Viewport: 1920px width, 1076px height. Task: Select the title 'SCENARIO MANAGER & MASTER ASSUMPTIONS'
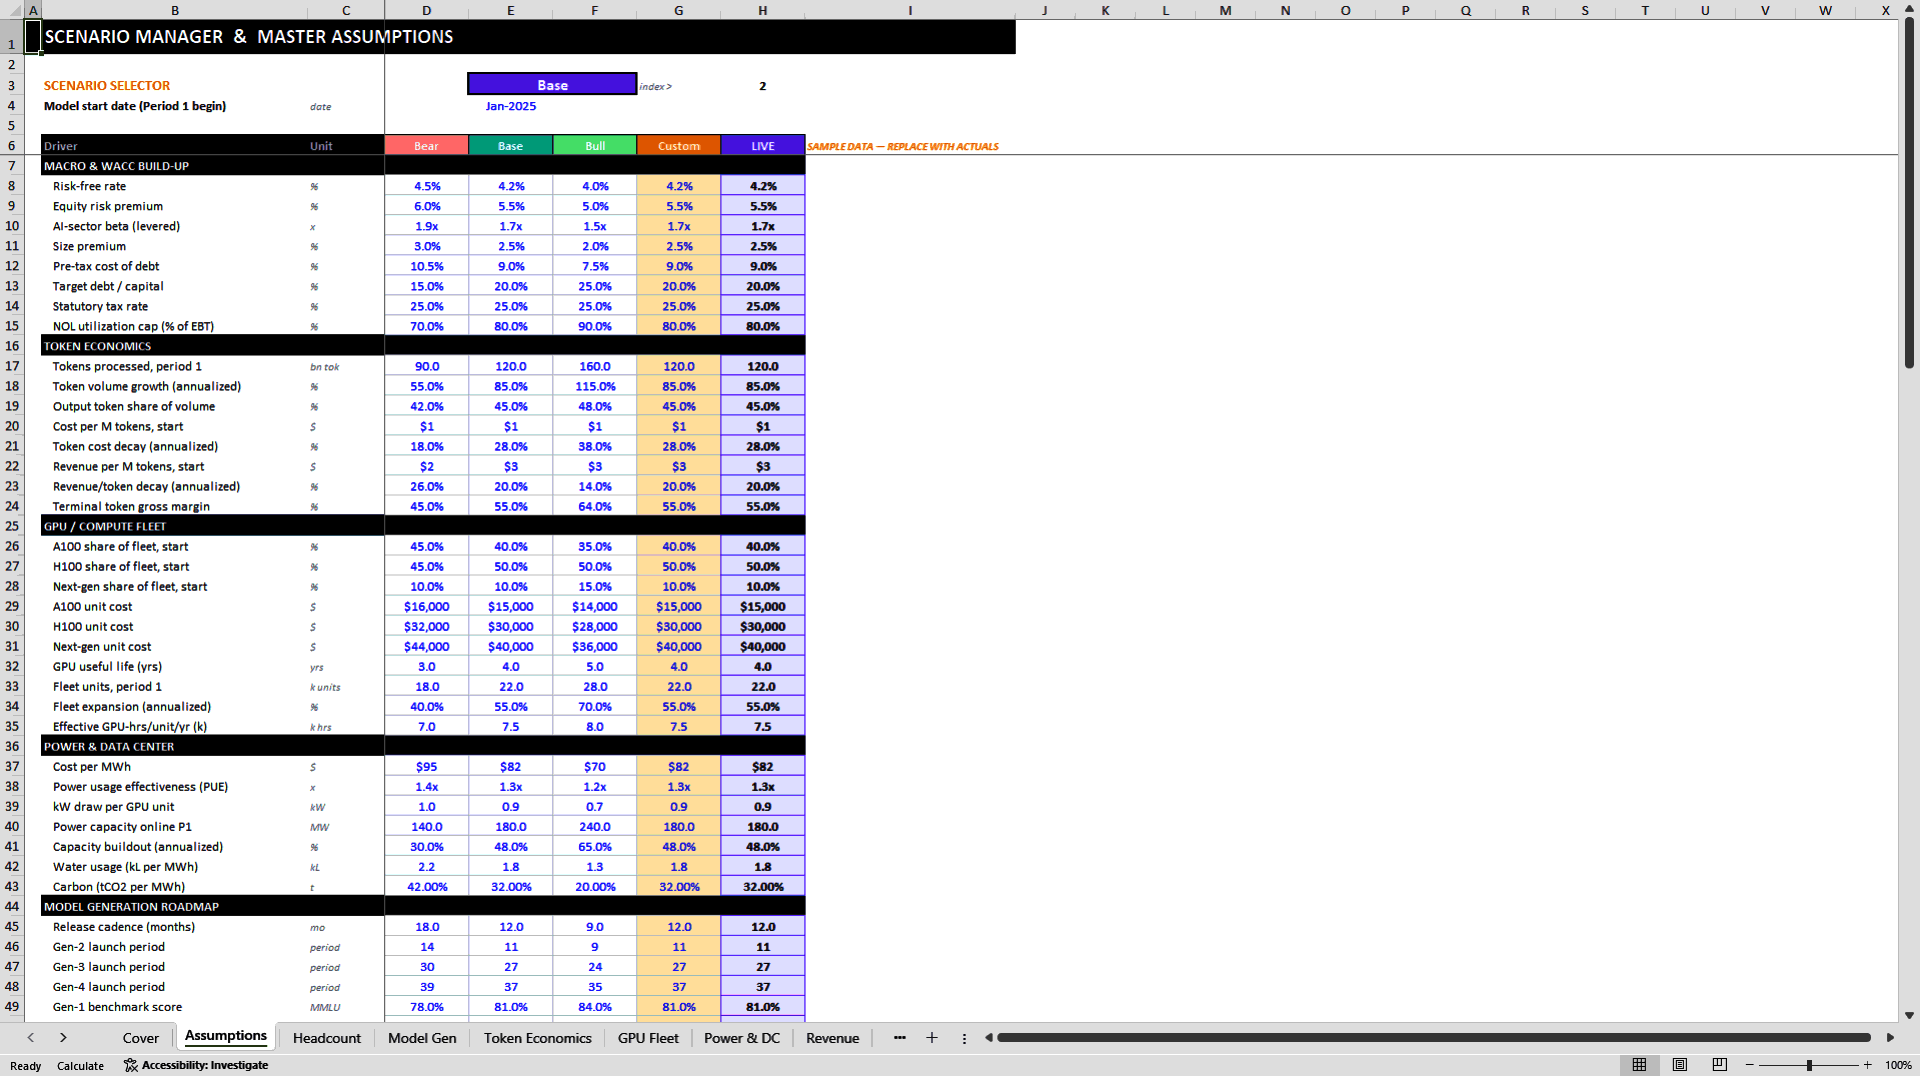pos(249,37)
